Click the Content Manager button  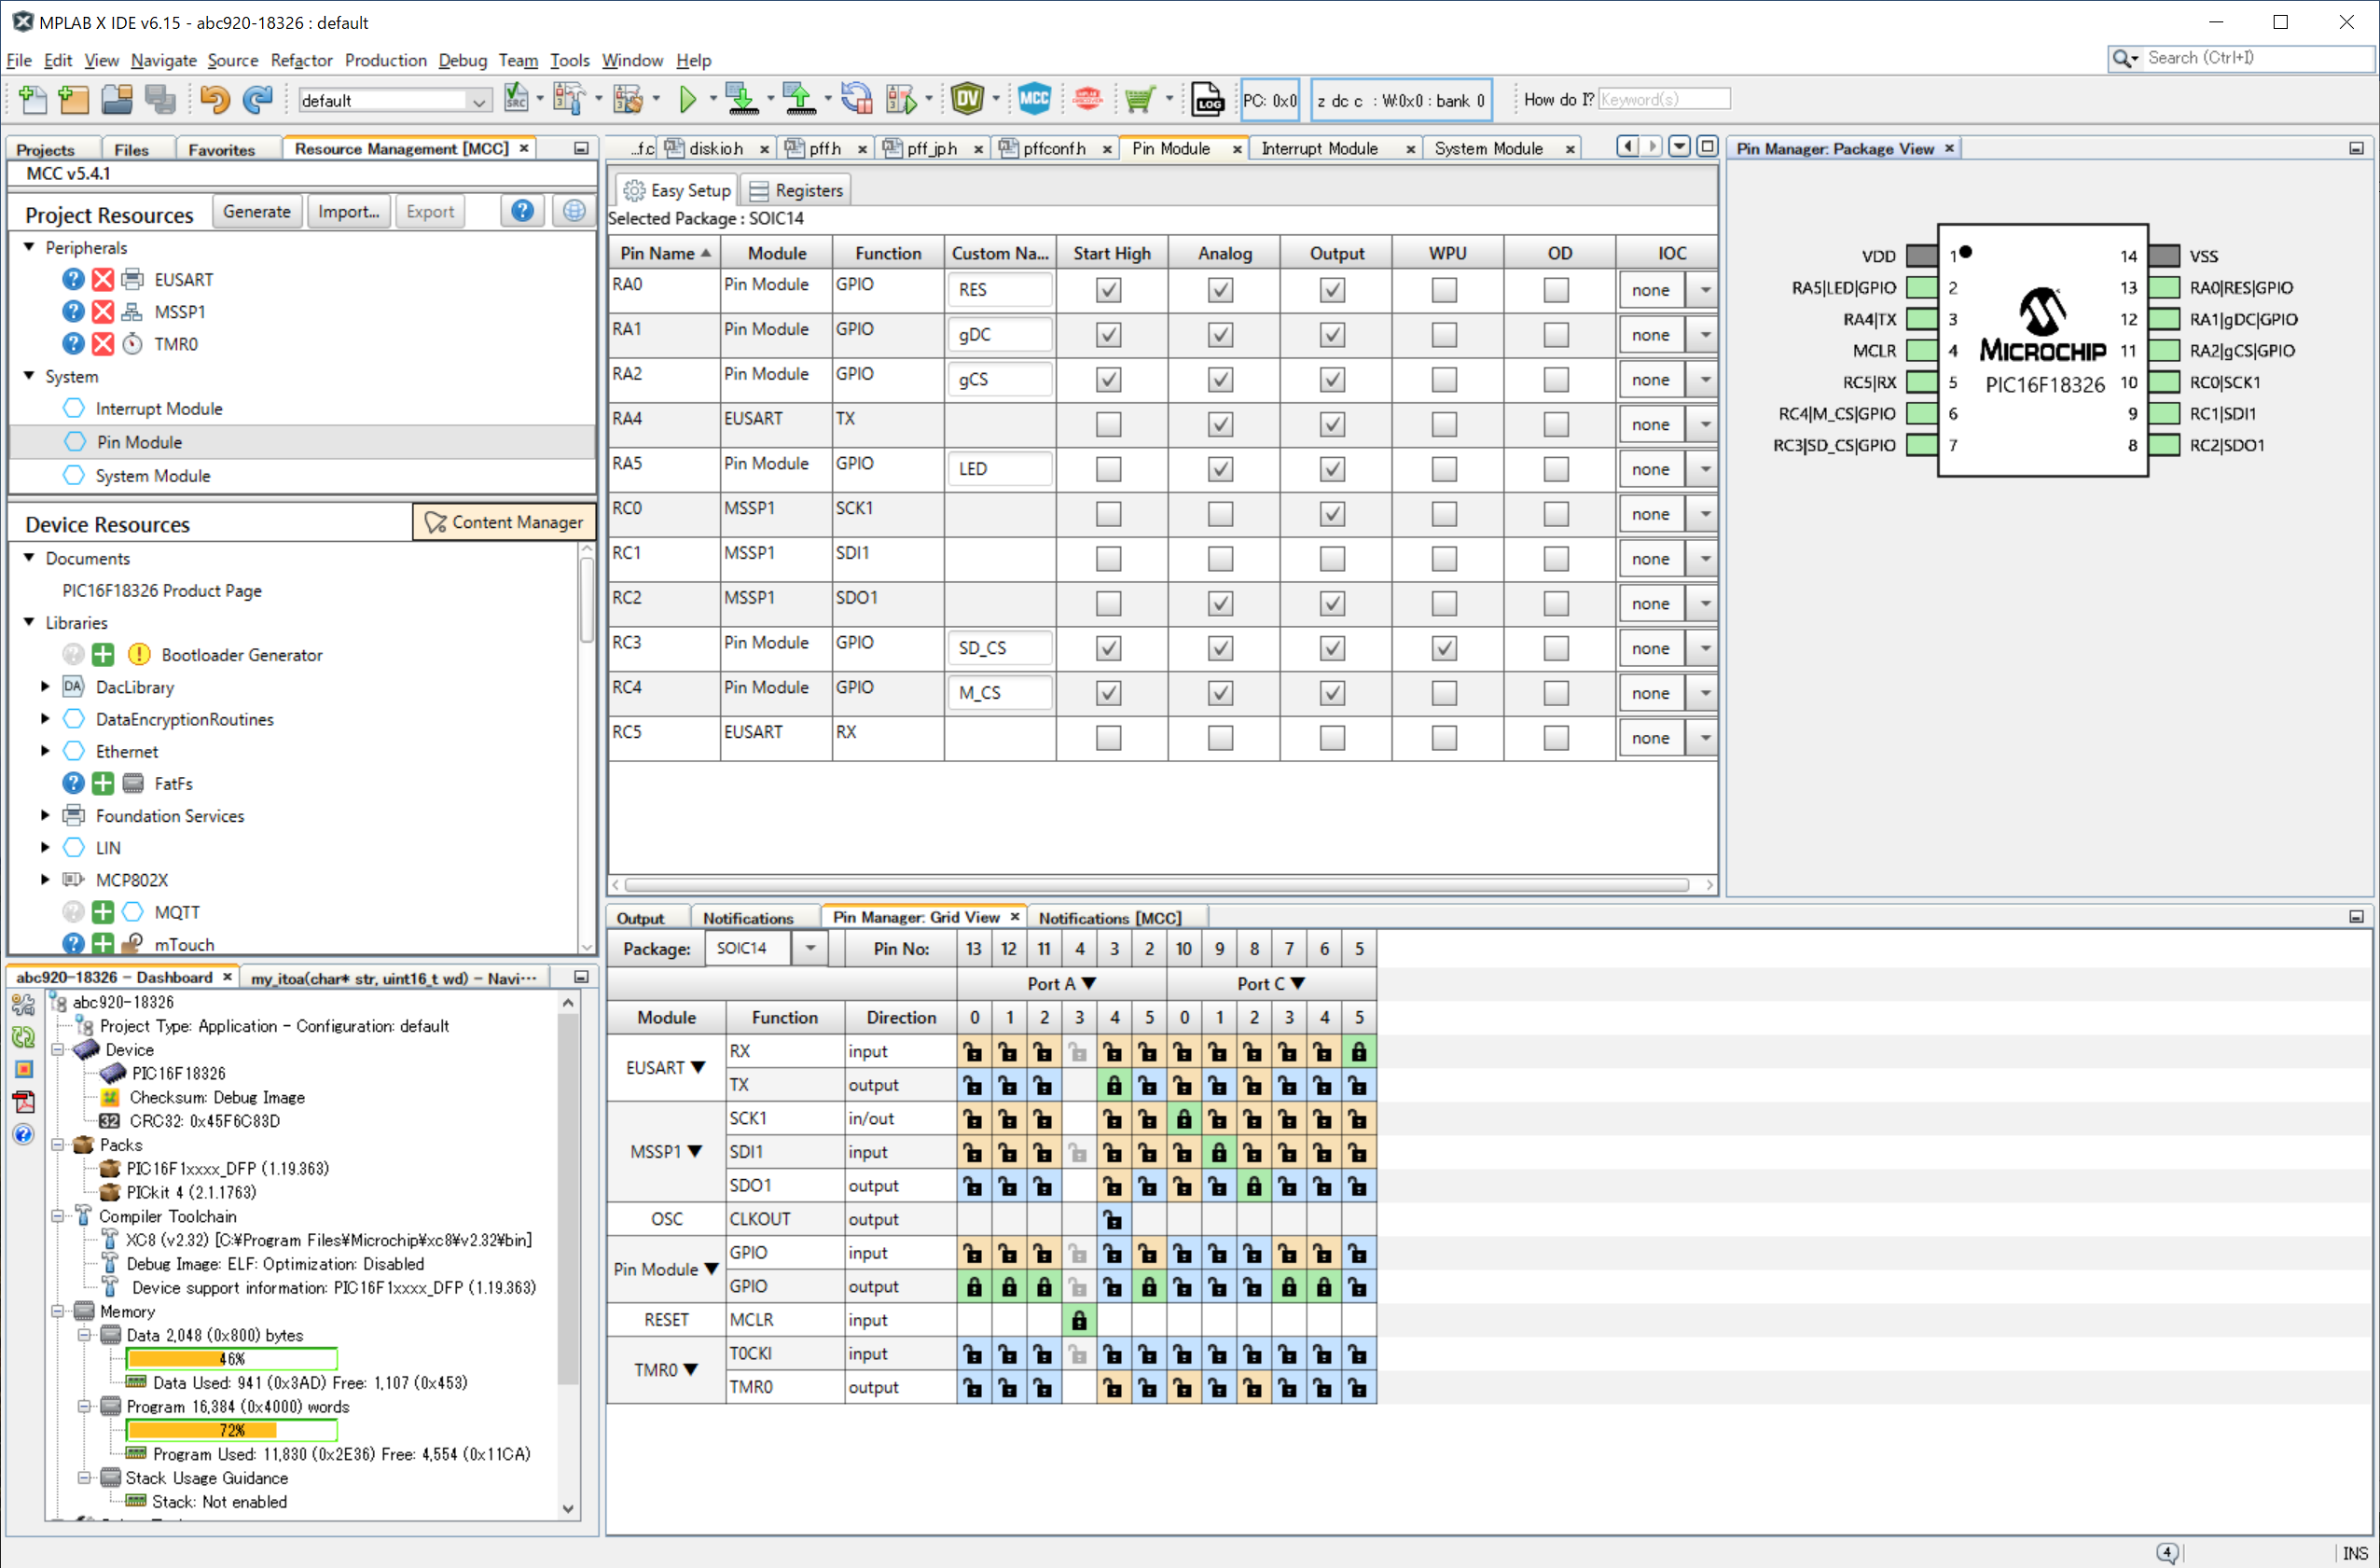[503, 522]
